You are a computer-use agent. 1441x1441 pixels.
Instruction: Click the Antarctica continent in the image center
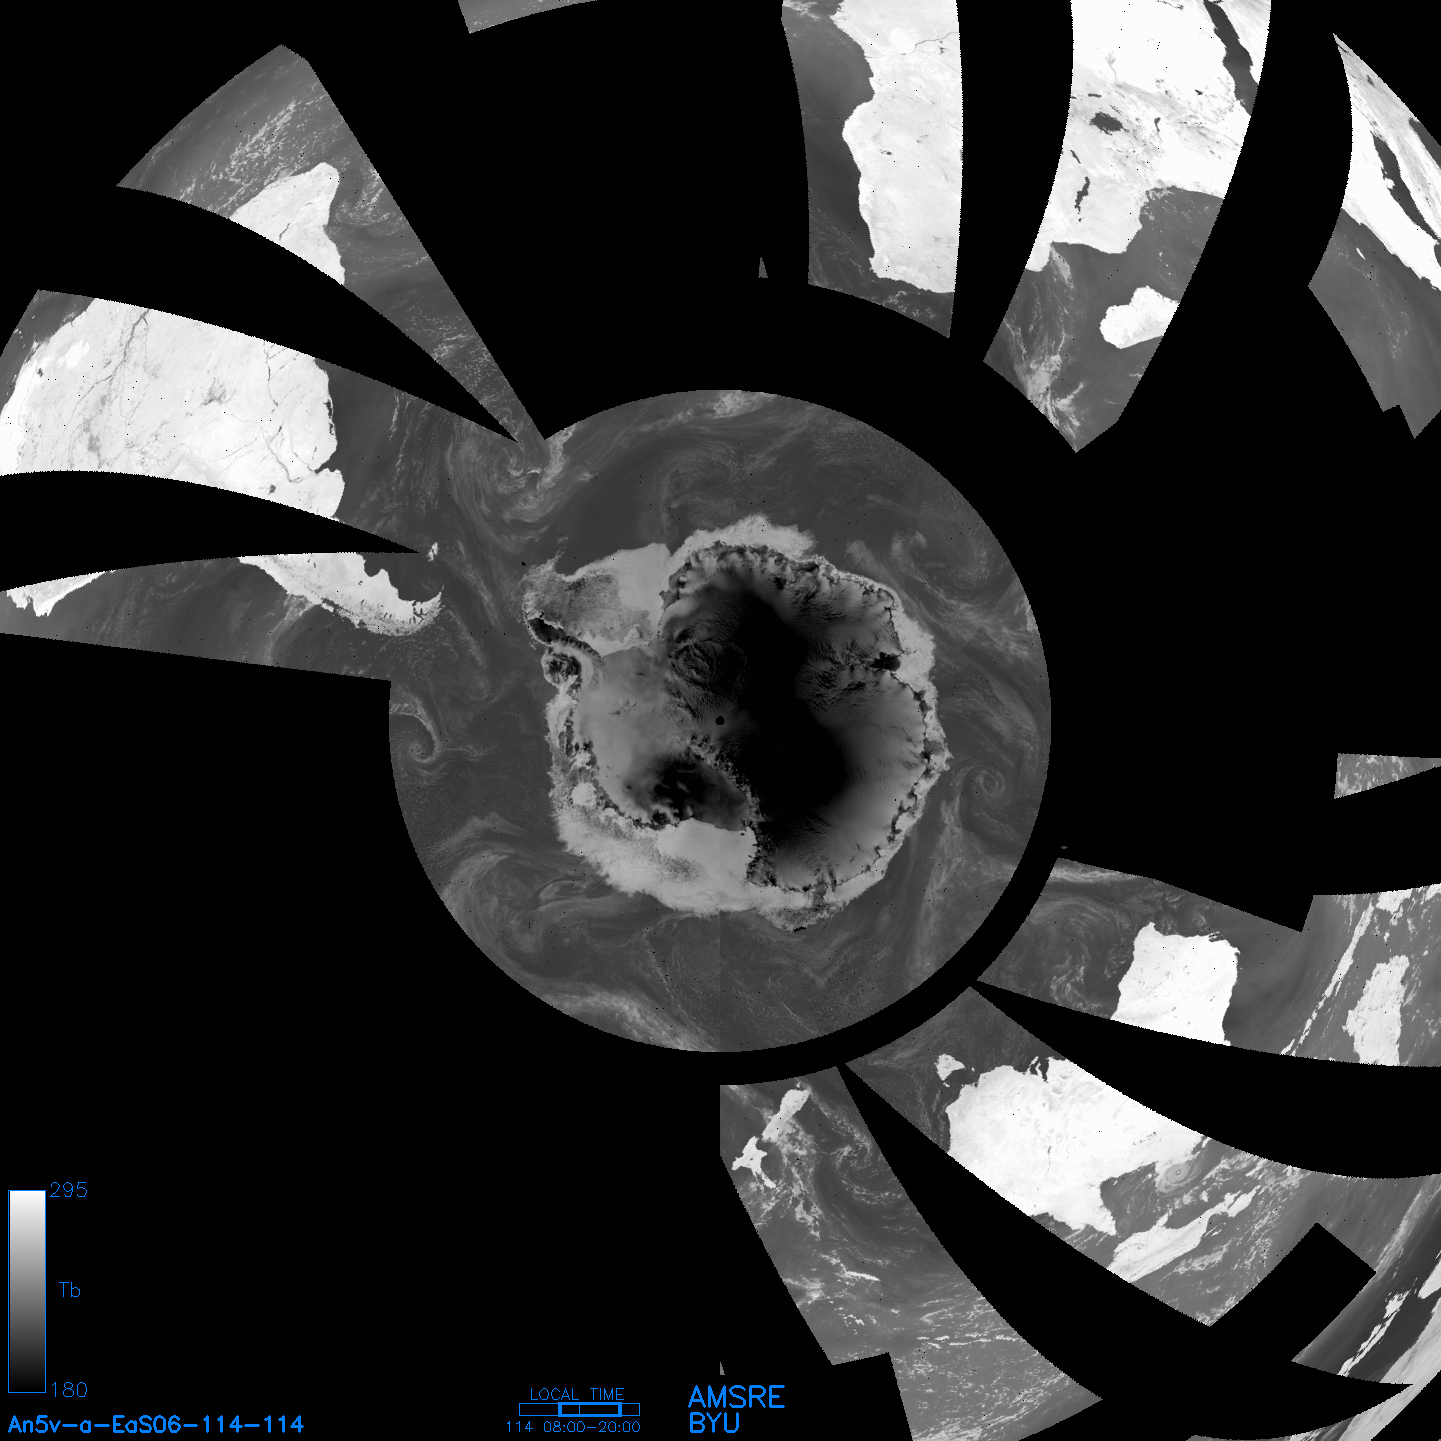point(735,725)
